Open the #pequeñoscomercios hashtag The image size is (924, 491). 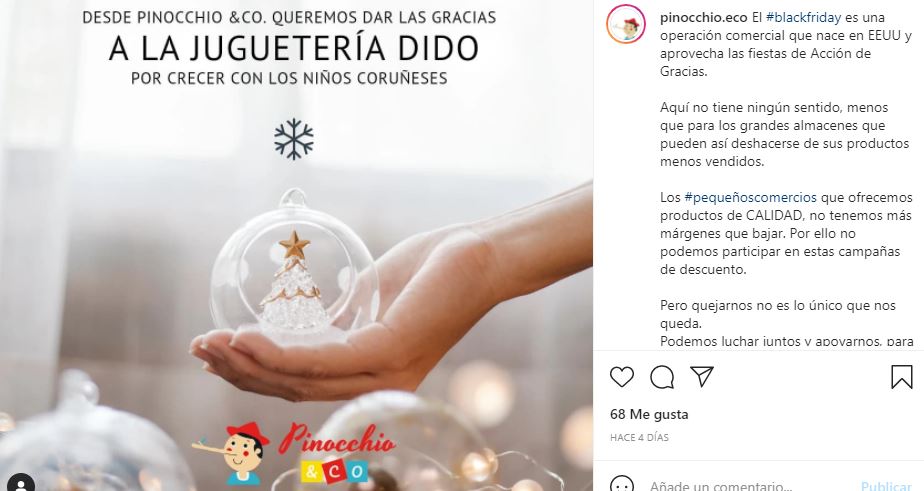pyautogui.click(x=750, y=197)
